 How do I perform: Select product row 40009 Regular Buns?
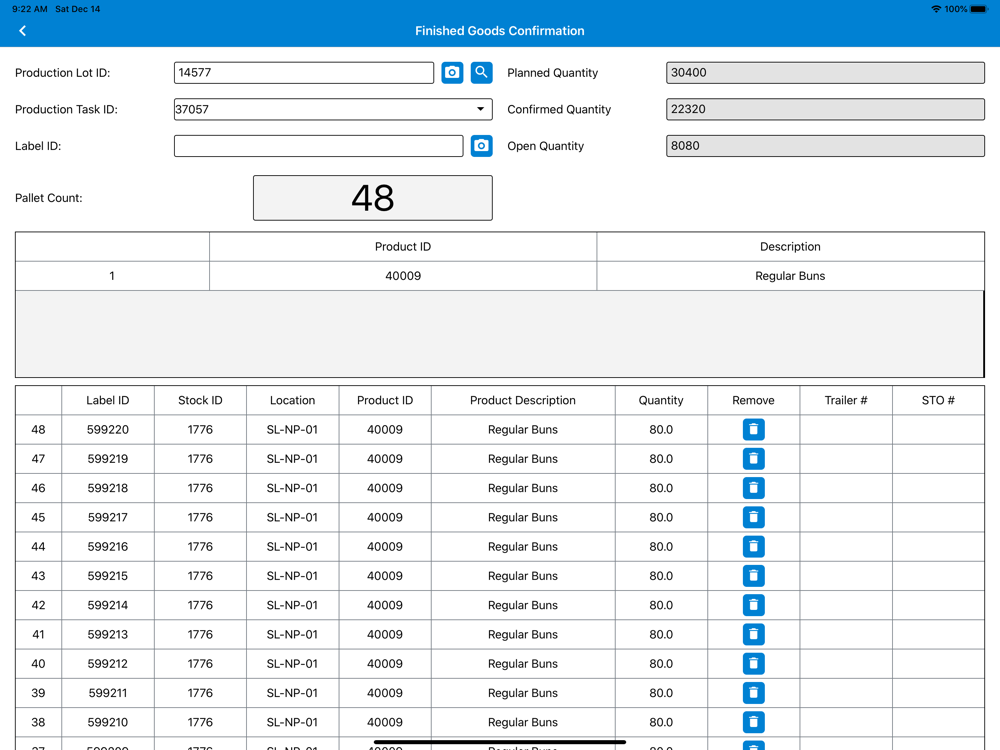coord(403,276)
